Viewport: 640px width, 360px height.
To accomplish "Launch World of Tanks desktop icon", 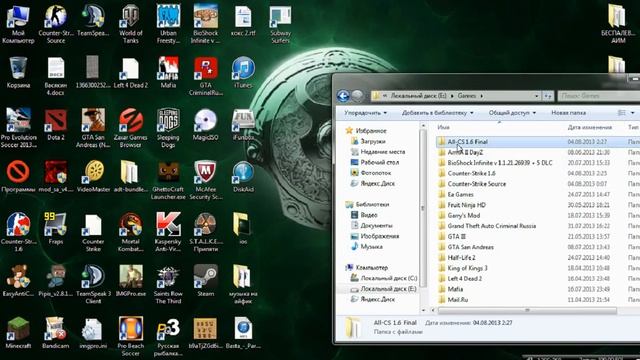I will pos(131,24).
